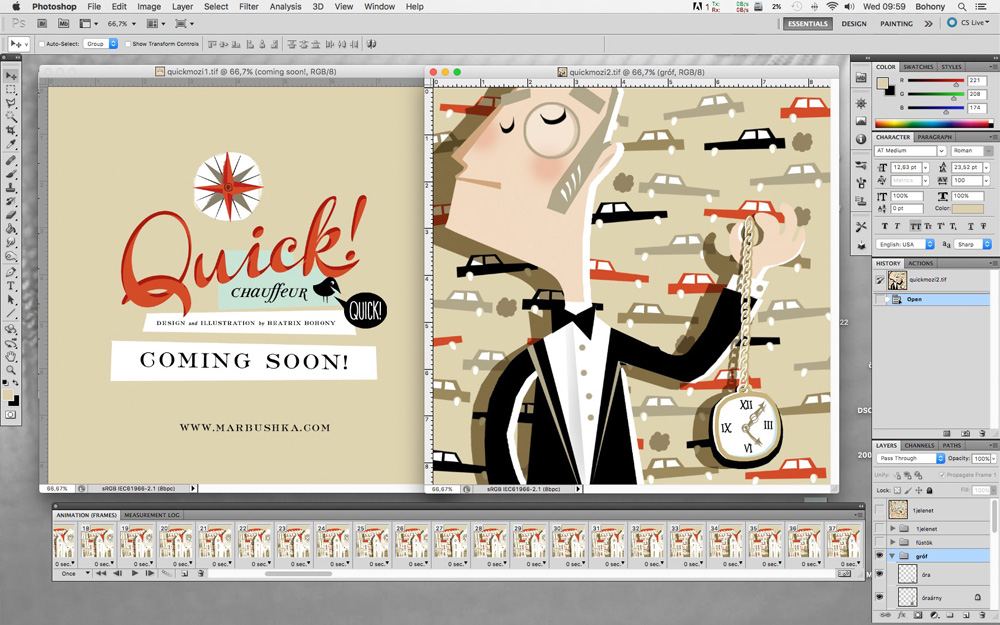Hide the gróf layer group
Screen dimensions: 1000x625
tap(879, 555)
